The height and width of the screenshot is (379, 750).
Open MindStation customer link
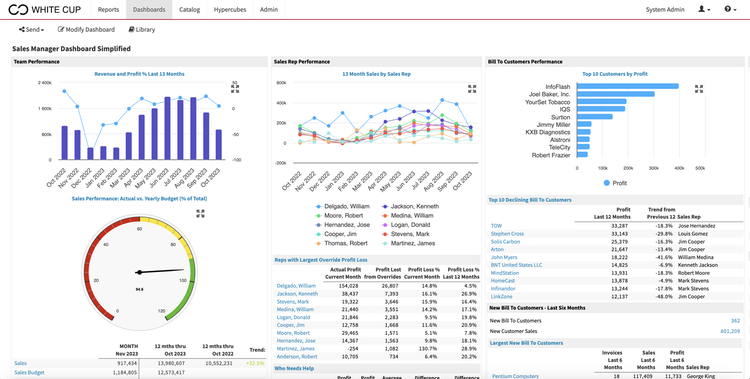click(505, 273)
